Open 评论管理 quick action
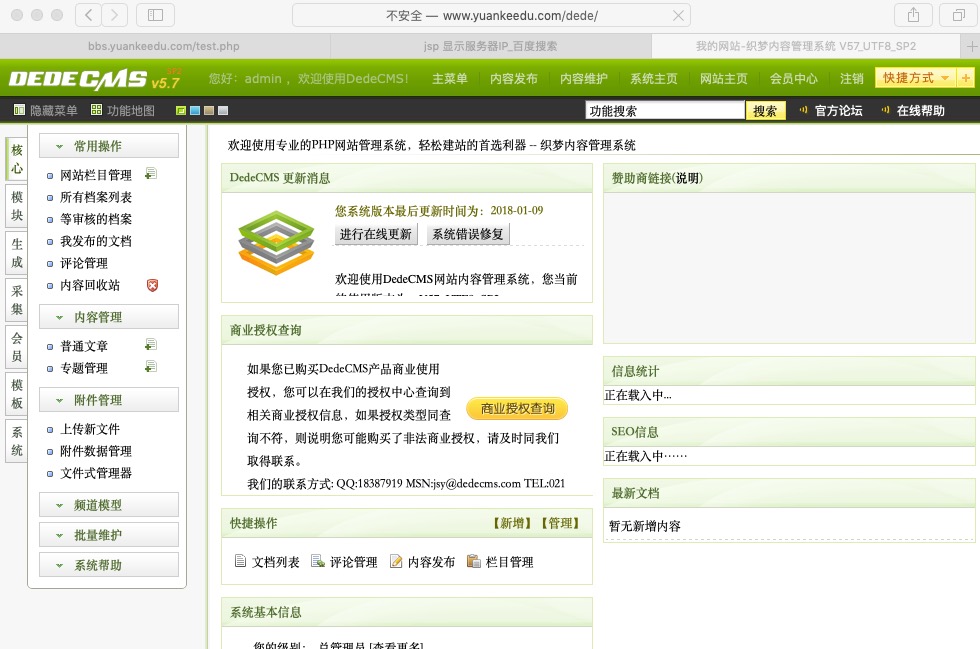The width and height of the screenshot is (980, 649). coord(344,561)
